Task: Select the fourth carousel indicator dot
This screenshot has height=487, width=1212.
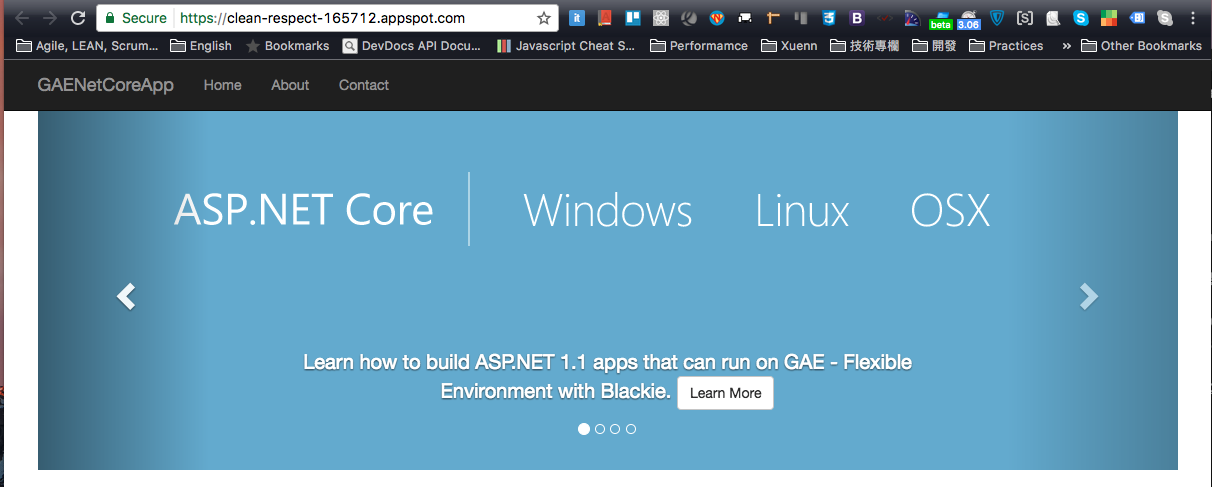Action: point(631,429)
